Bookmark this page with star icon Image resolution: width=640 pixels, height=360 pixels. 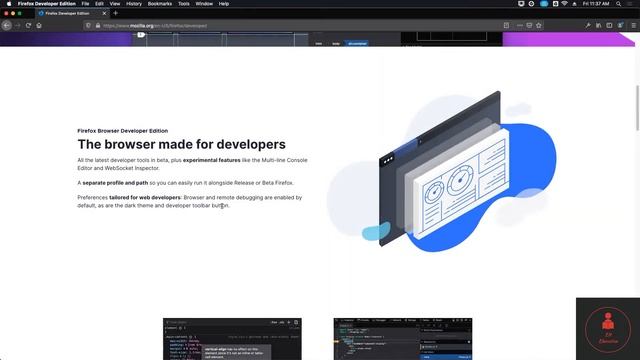(x=539, y=25)
